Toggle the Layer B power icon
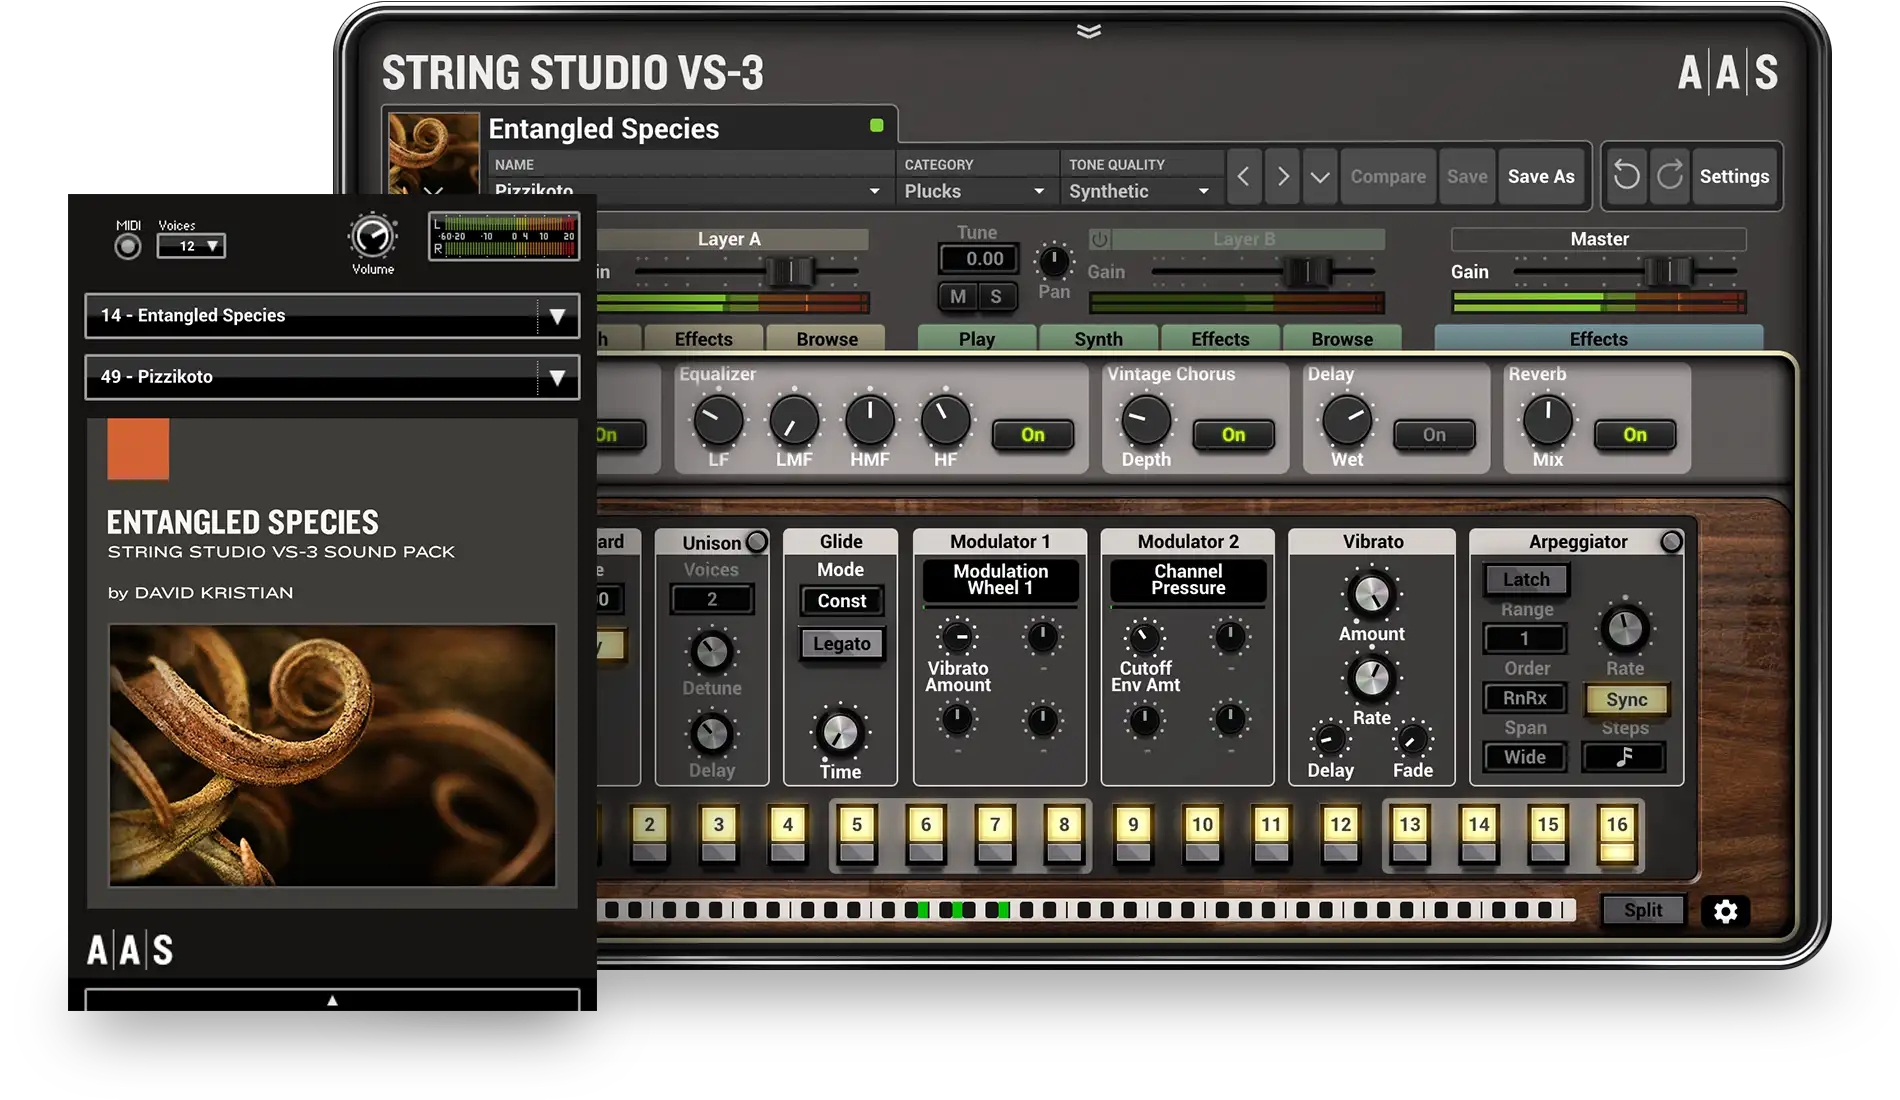The height and width of the screenshot is (1100, 1900). pos(1099,239)
